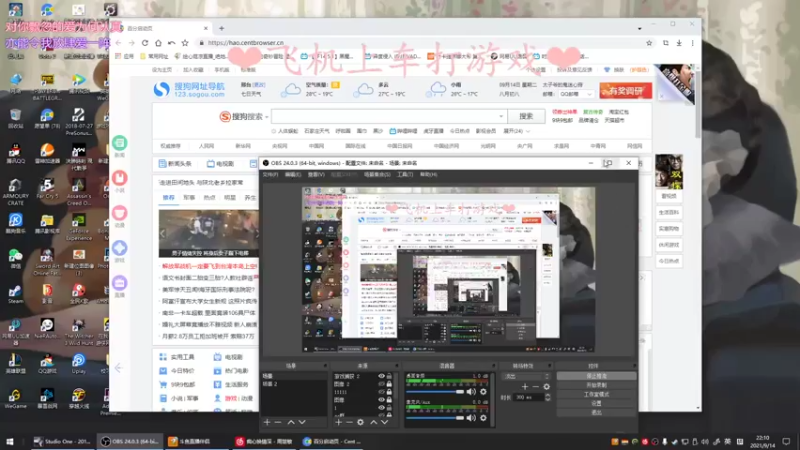Click the 退出 button in OBS

point(596,413)
